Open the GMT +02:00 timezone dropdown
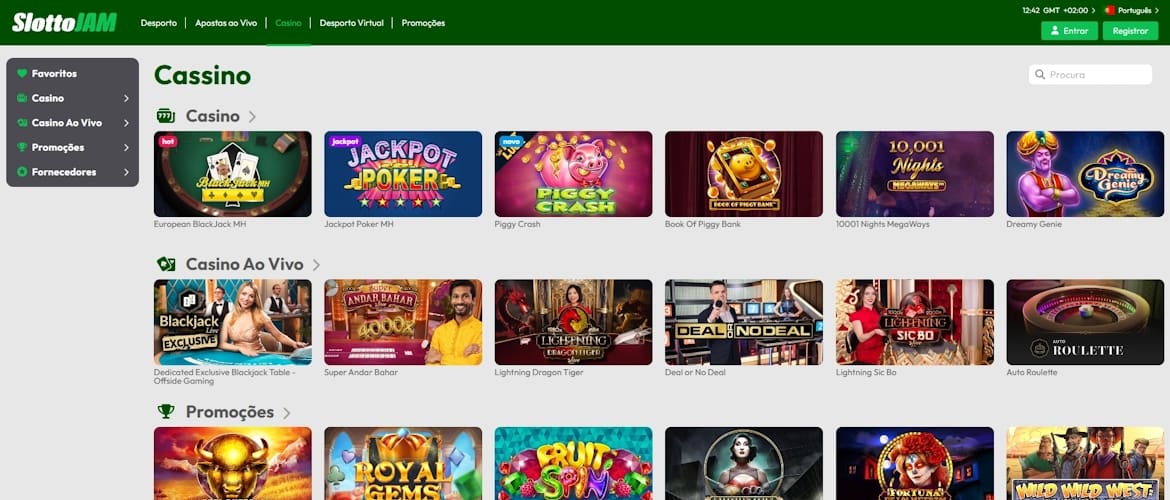 point(1058,10)
